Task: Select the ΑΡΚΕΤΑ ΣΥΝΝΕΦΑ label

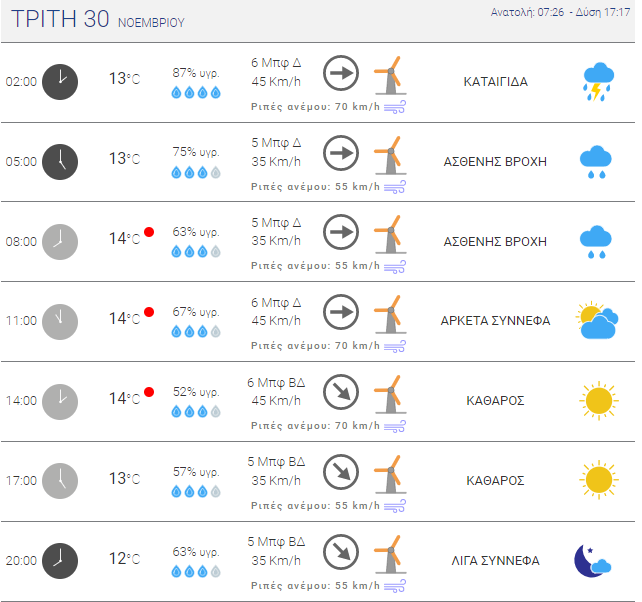Action: pos(495,321)
